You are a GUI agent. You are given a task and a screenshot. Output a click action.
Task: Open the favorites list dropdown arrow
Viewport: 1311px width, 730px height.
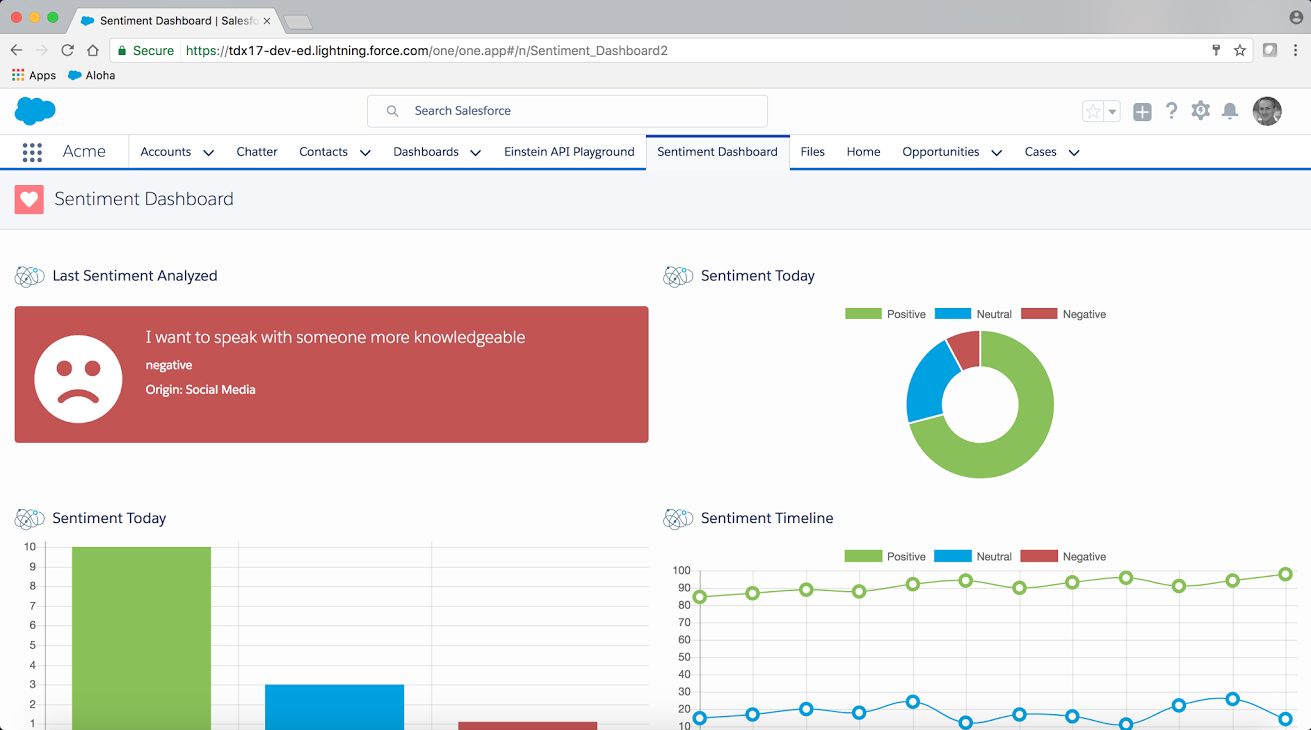tap(1112, 112)
